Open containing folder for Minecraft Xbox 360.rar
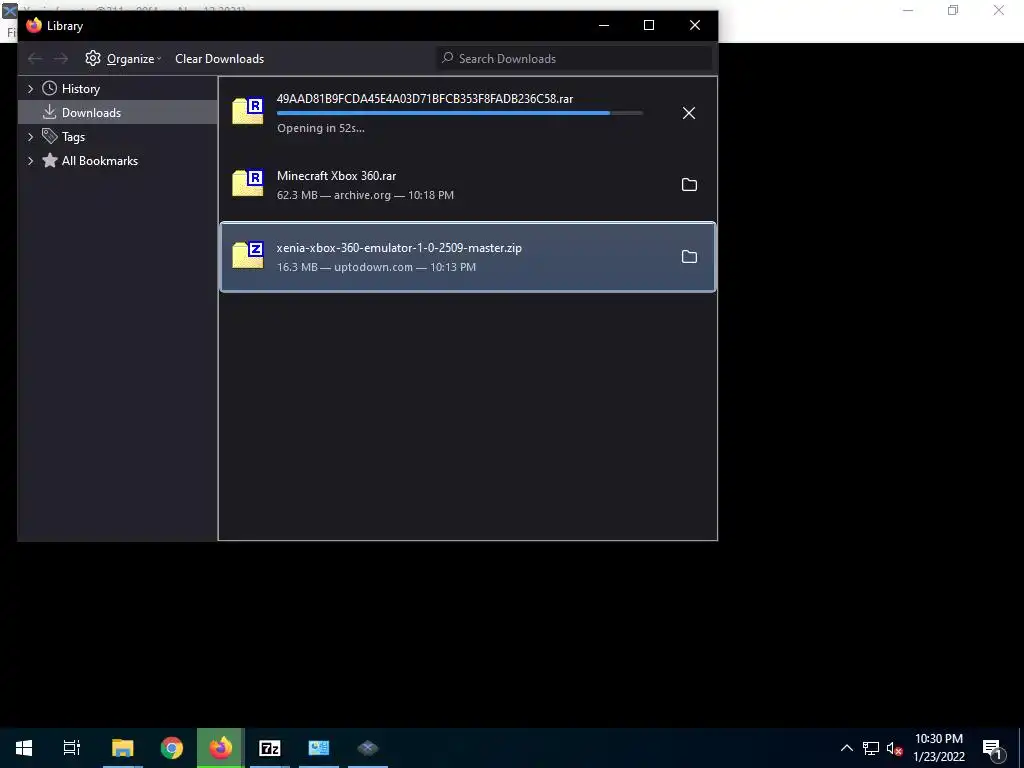 [689, 185]
